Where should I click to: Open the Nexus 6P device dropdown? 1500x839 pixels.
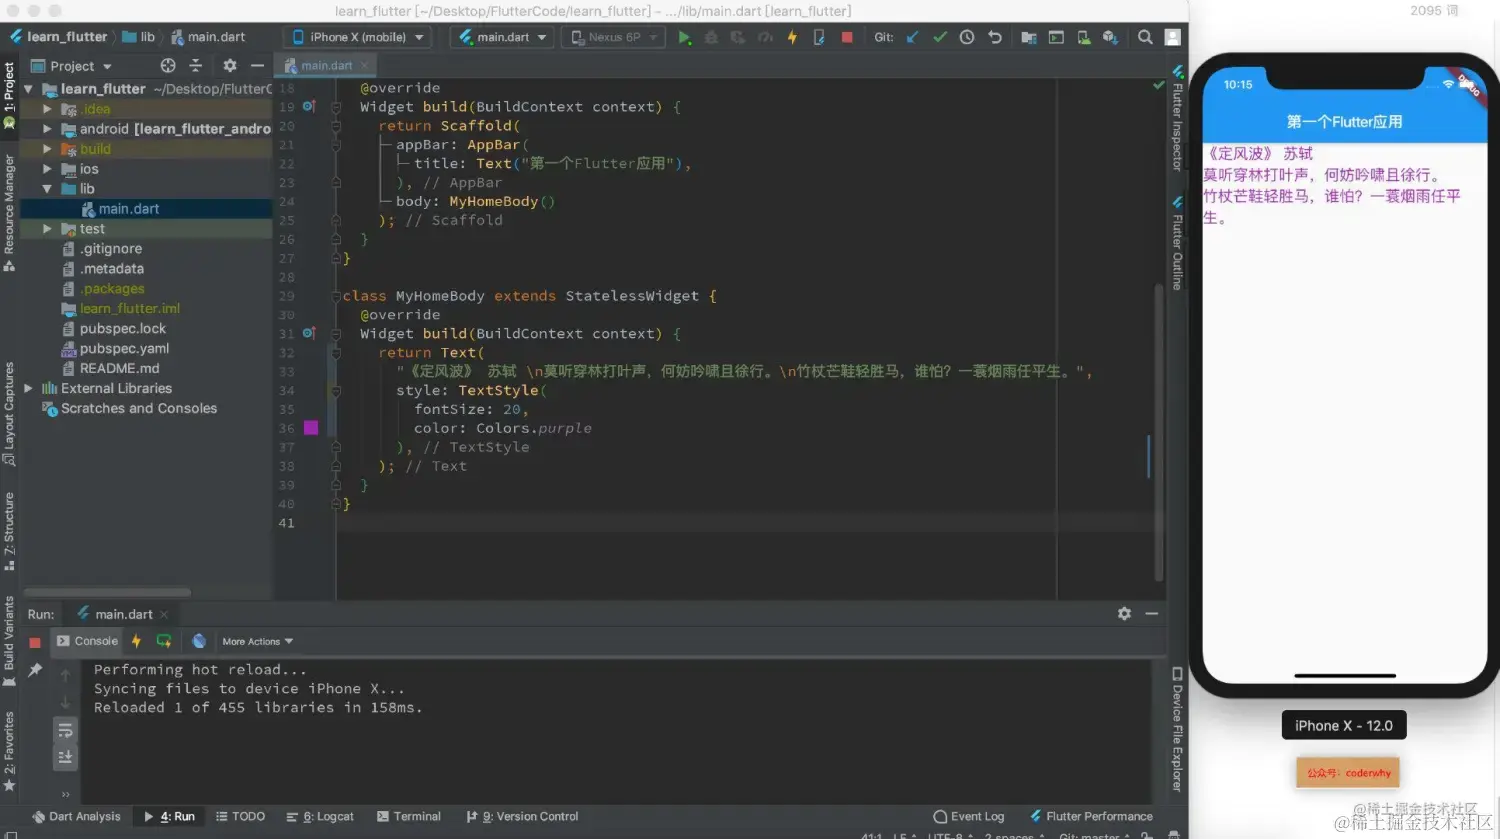pos(614,37)
